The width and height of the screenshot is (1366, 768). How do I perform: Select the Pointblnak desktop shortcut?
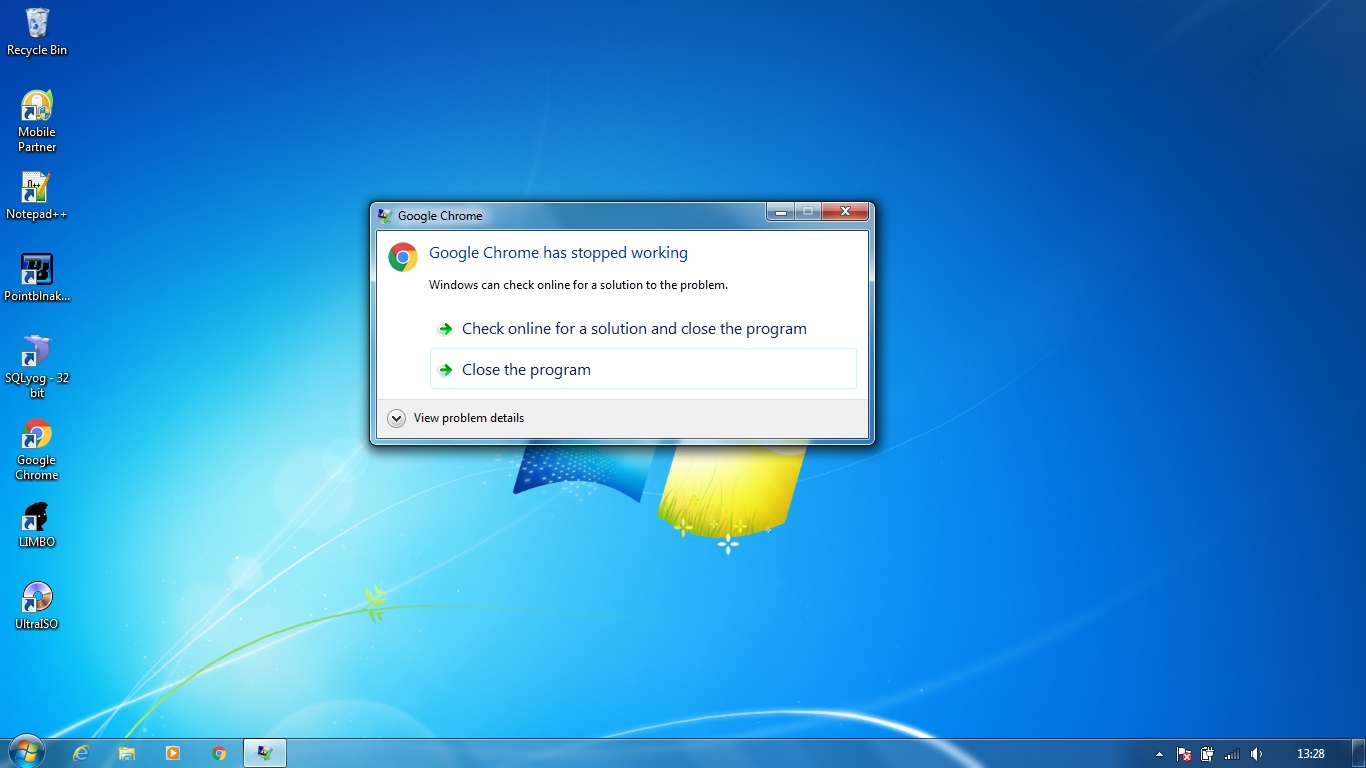click(x=37, y=278)
